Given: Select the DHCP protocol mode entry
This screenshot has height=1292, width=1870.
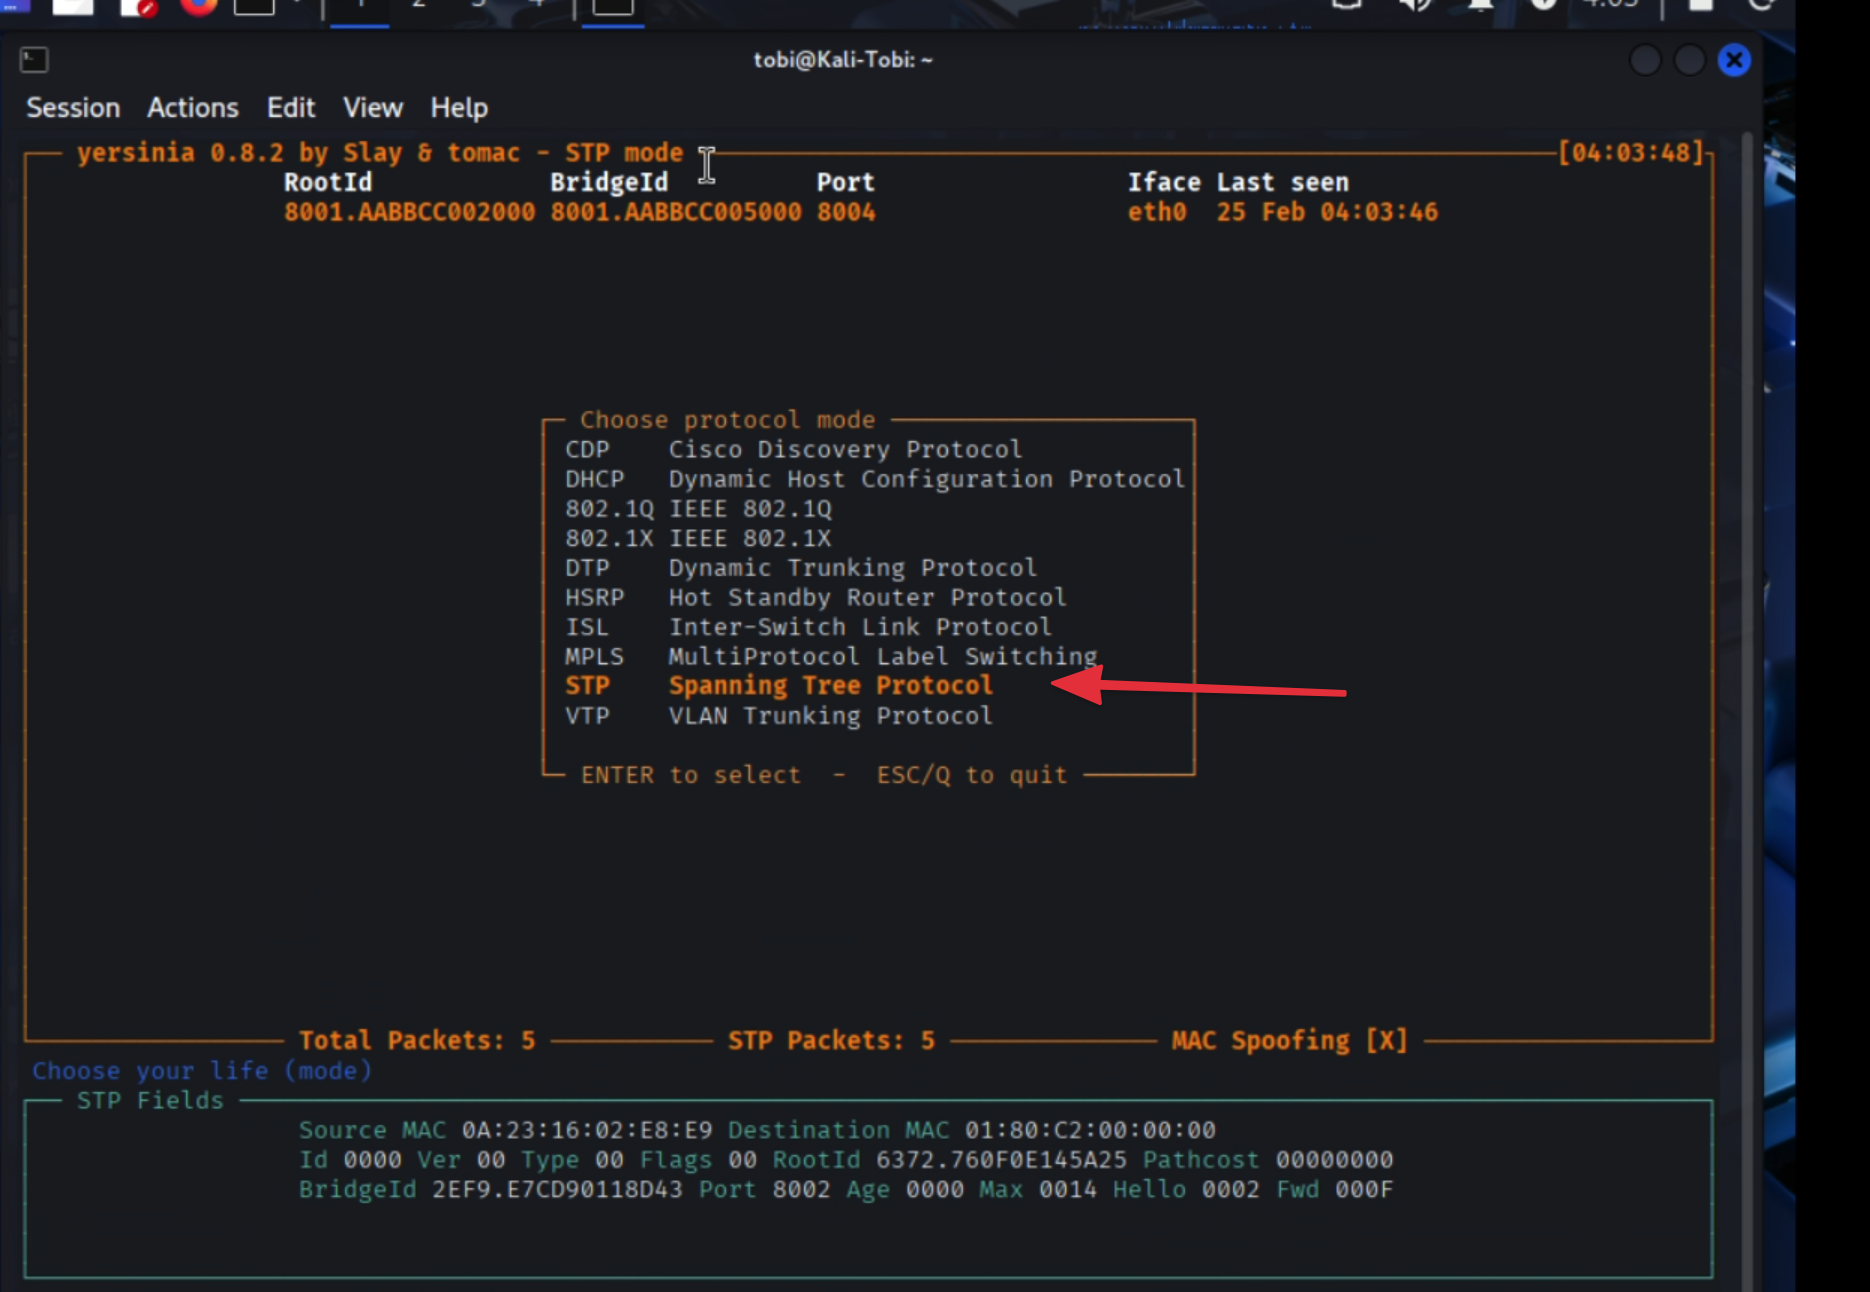Looking at the screenshot, I should [x=925, y=479].
